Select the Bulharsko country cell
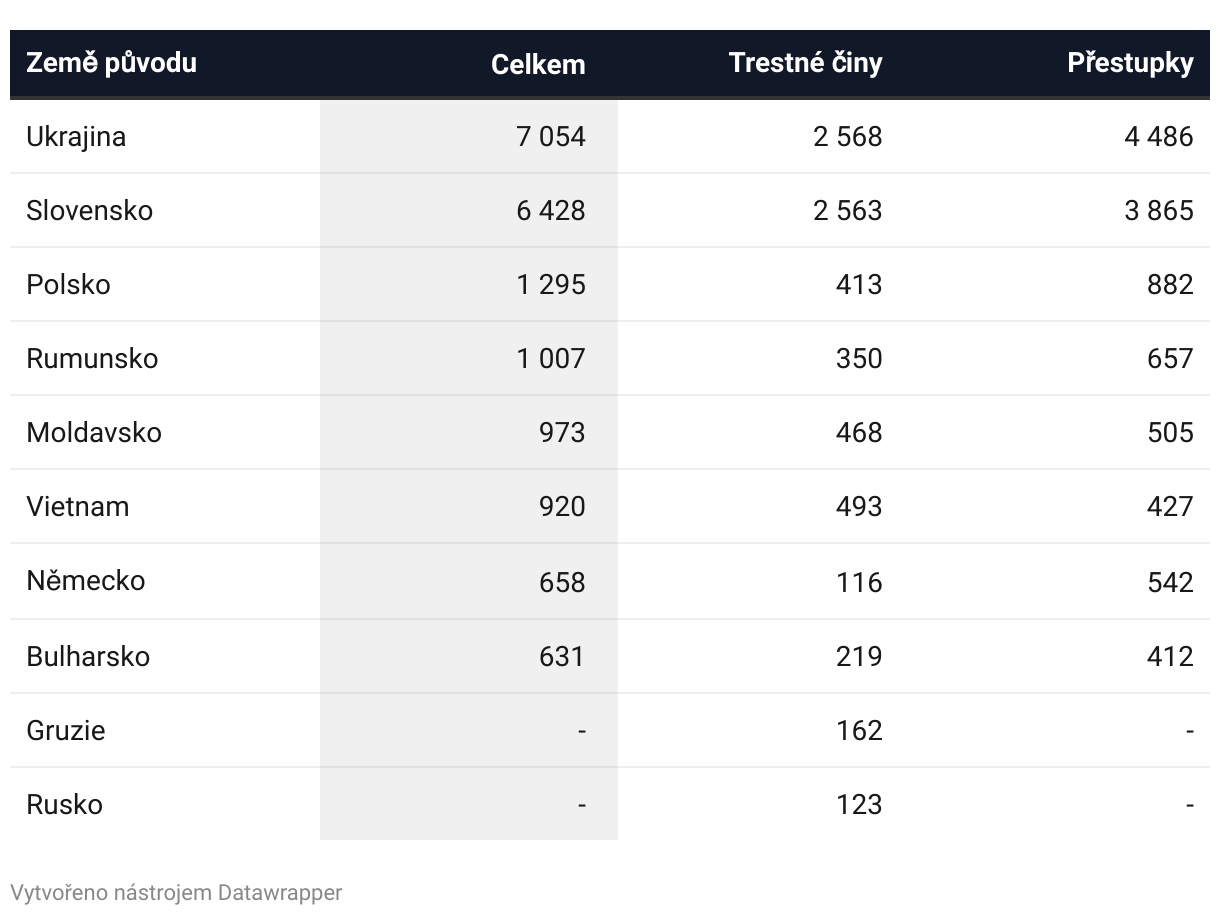Image resolution: width=1220 pixels, height=916 pixels. point(88,656)
